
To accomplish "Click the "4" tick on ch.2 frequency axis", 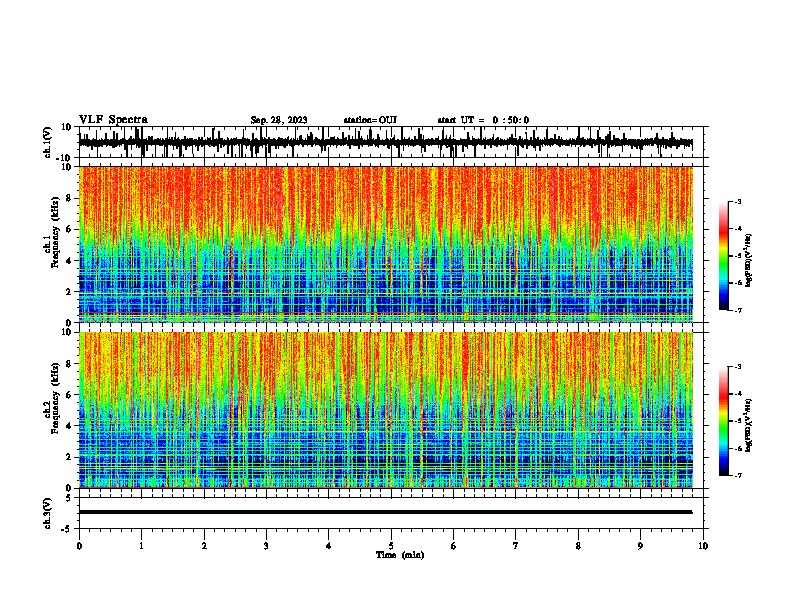I will [69, 426].
